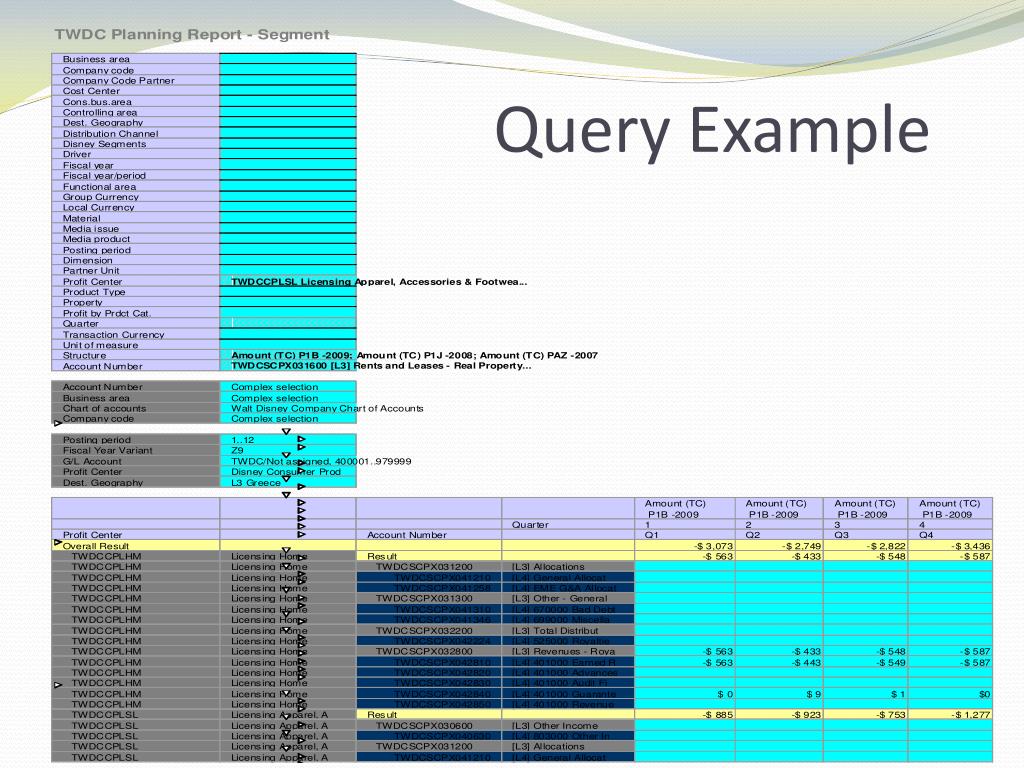1024x768 pixels.
Task: Select the Query Example heading
Action: [x=712, y=131]
